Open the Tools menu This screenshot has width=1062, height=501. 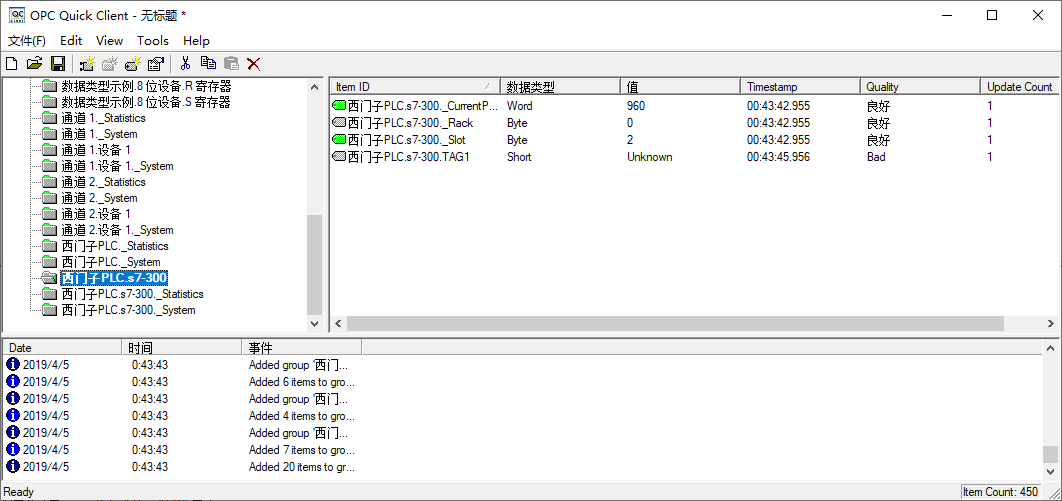(153, 41)
